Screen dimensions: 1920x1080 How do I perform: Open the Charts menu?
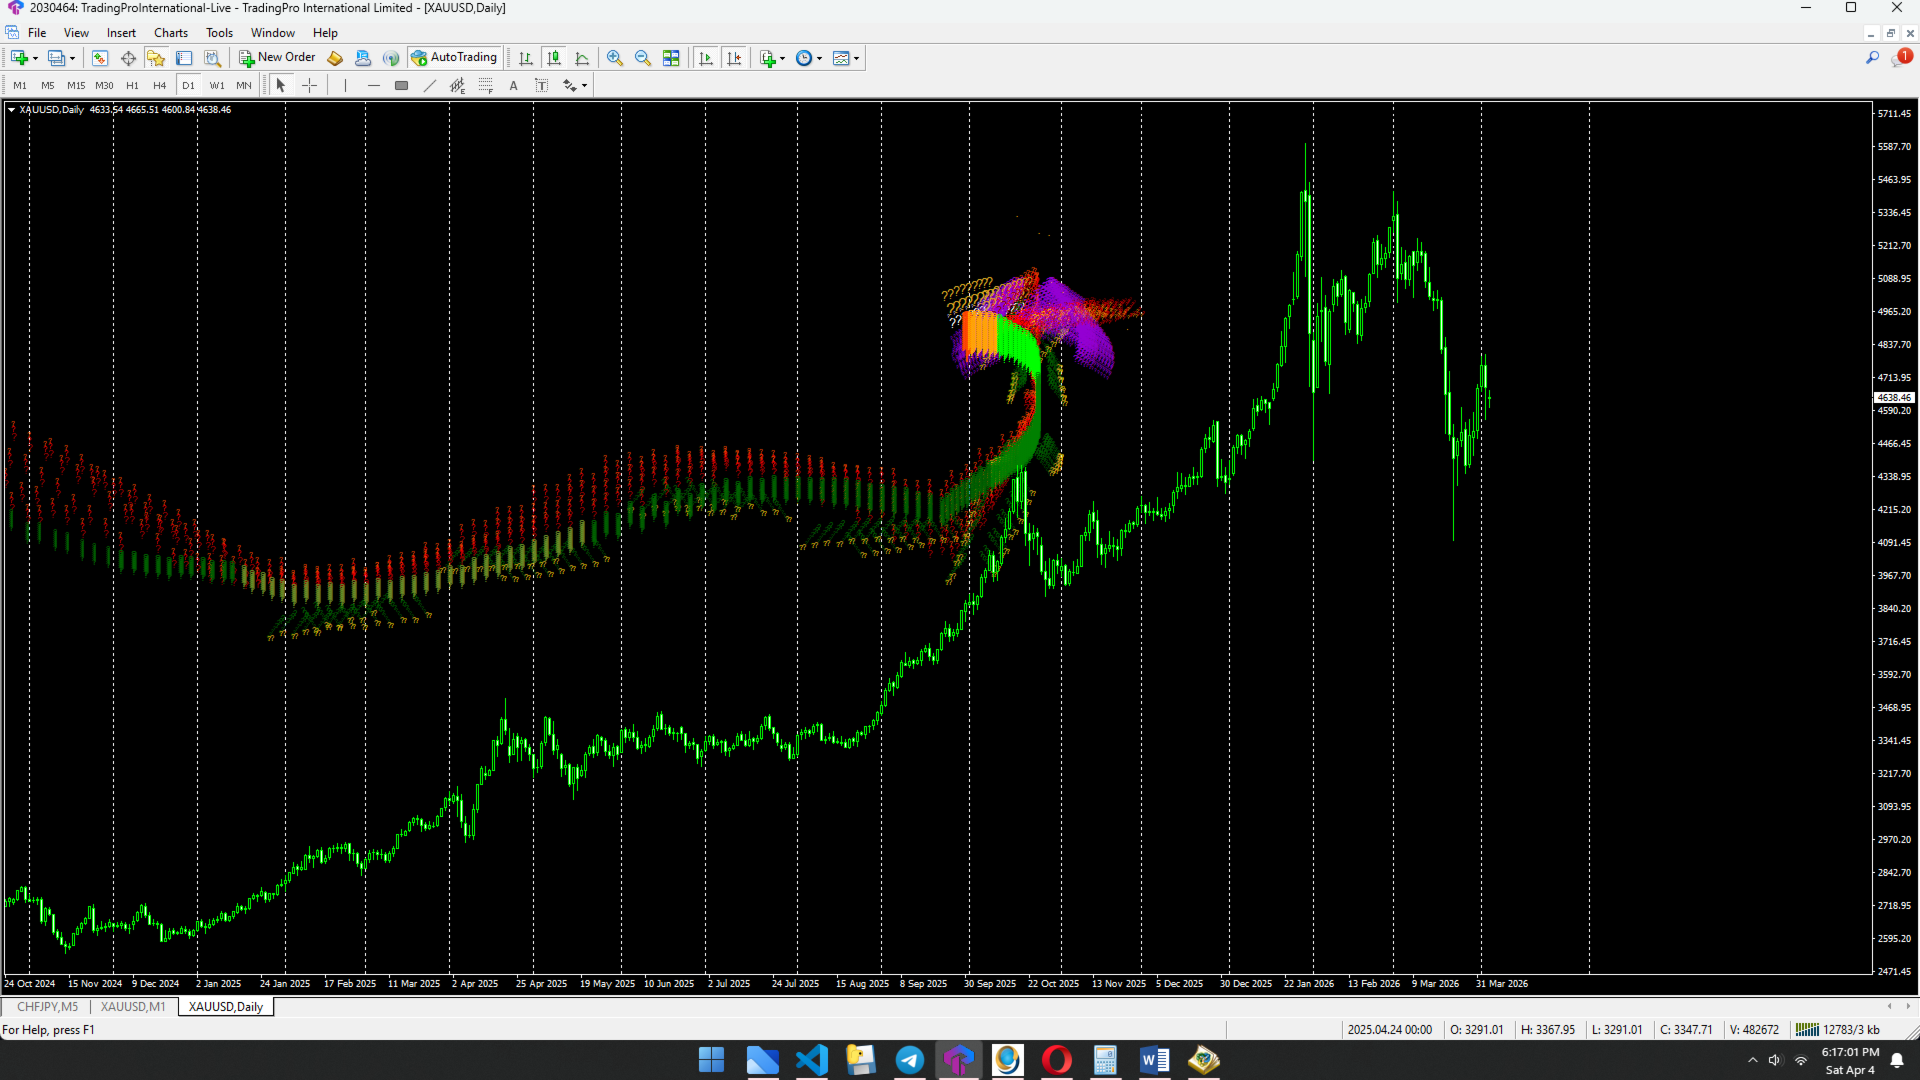click(x=170, y=33)
